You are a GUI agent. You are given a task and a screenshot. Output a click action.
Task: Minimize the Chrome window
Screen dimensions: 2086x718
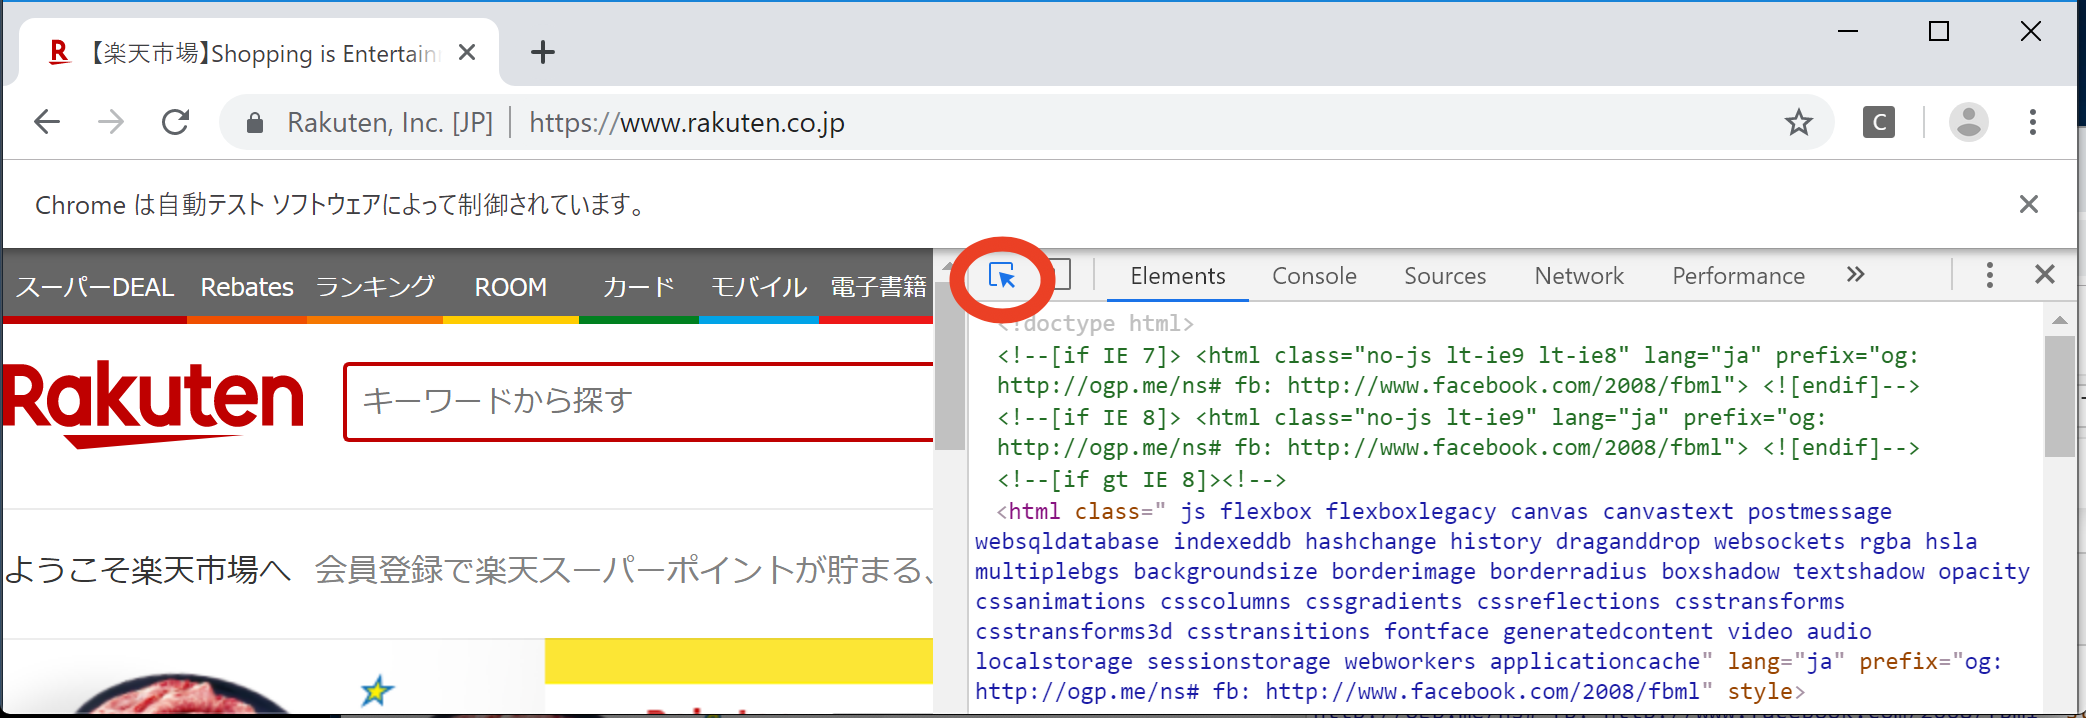tap(1848, 31)
